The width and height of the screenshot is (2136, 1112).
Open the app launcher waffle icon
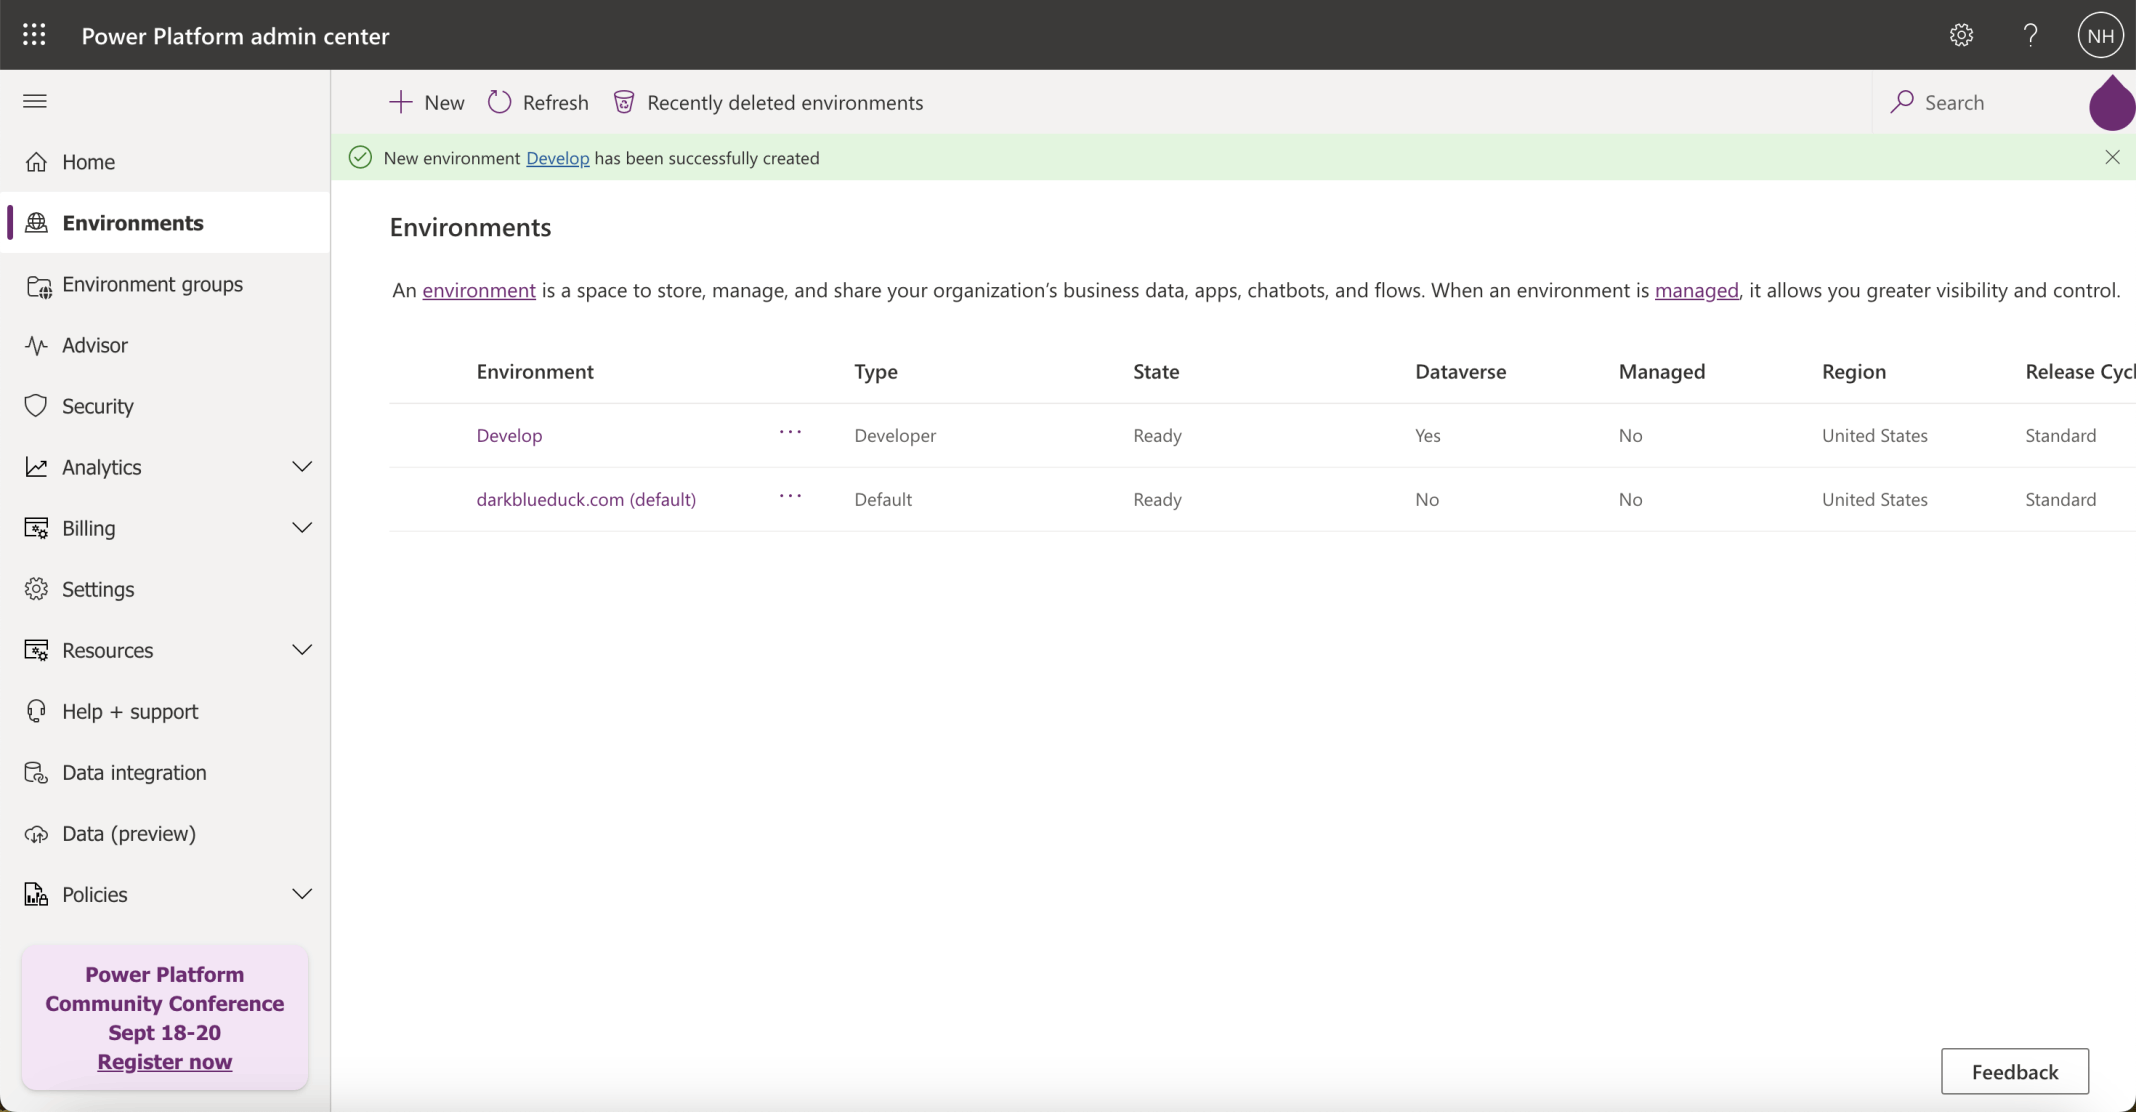tap(34, 35)
